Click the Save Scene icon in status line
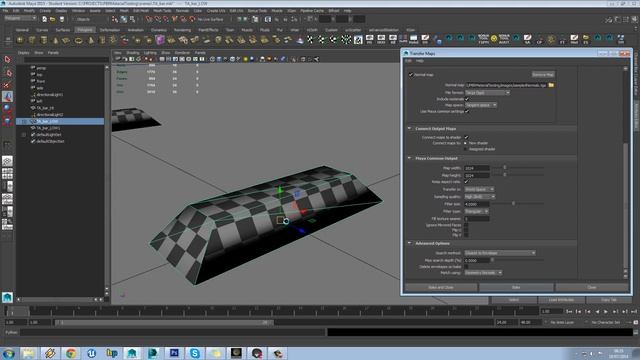 coord(62,19)
